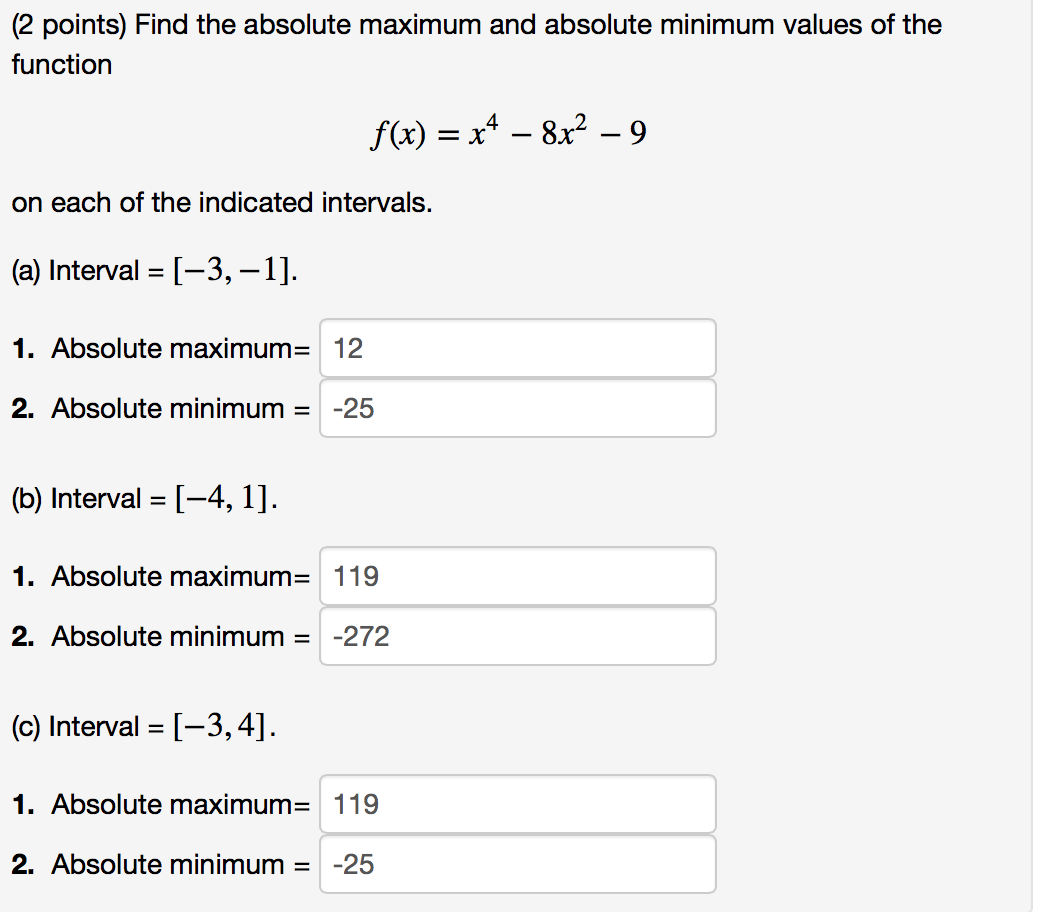1042x912 pixels.
Task: Click inside the maximum box below interval [-4,1] heading
Action: [x=516, y=576]
